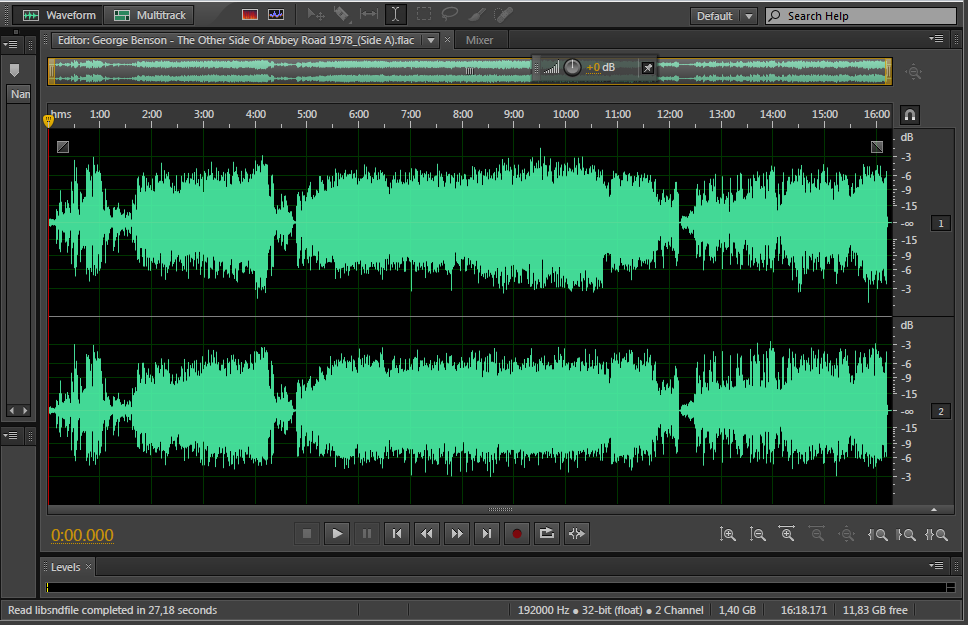Open the Levels panel options menu
Viewport: 968px width, 625px height.
[936, 566]
